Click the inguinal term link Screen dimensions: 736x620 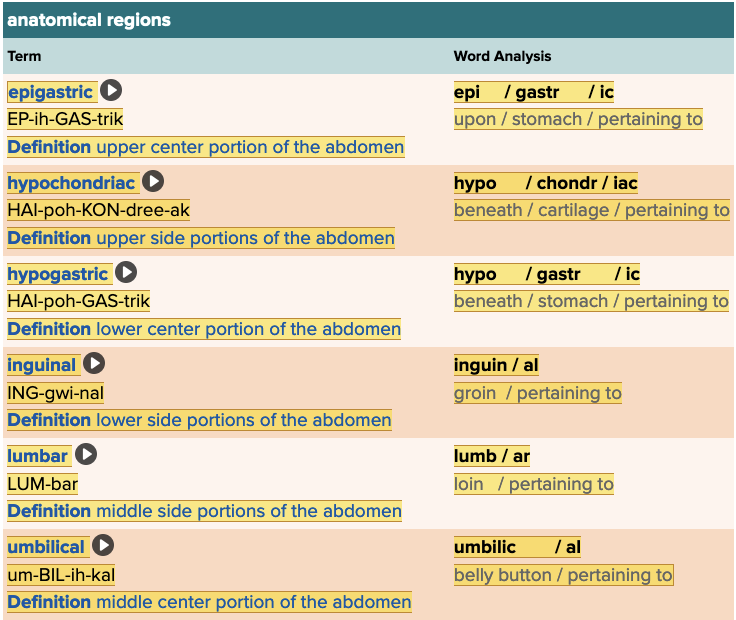pos(42,365)
